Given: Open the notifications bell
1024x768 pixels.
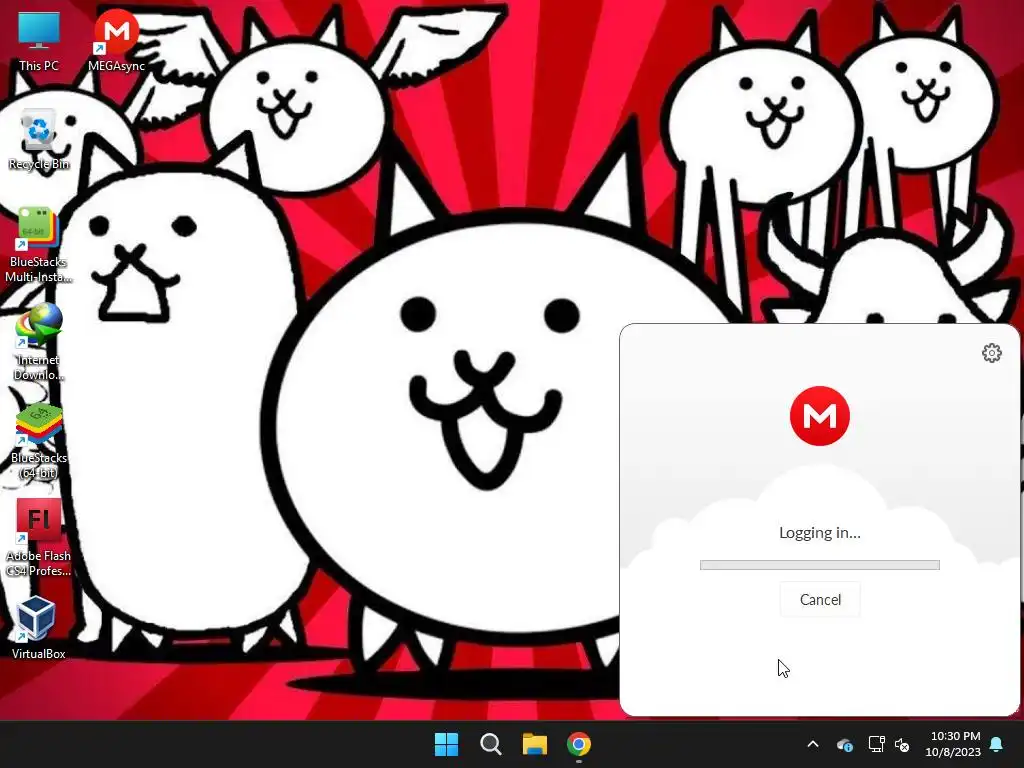Looking at the screenshot, I should click(997, 744).
